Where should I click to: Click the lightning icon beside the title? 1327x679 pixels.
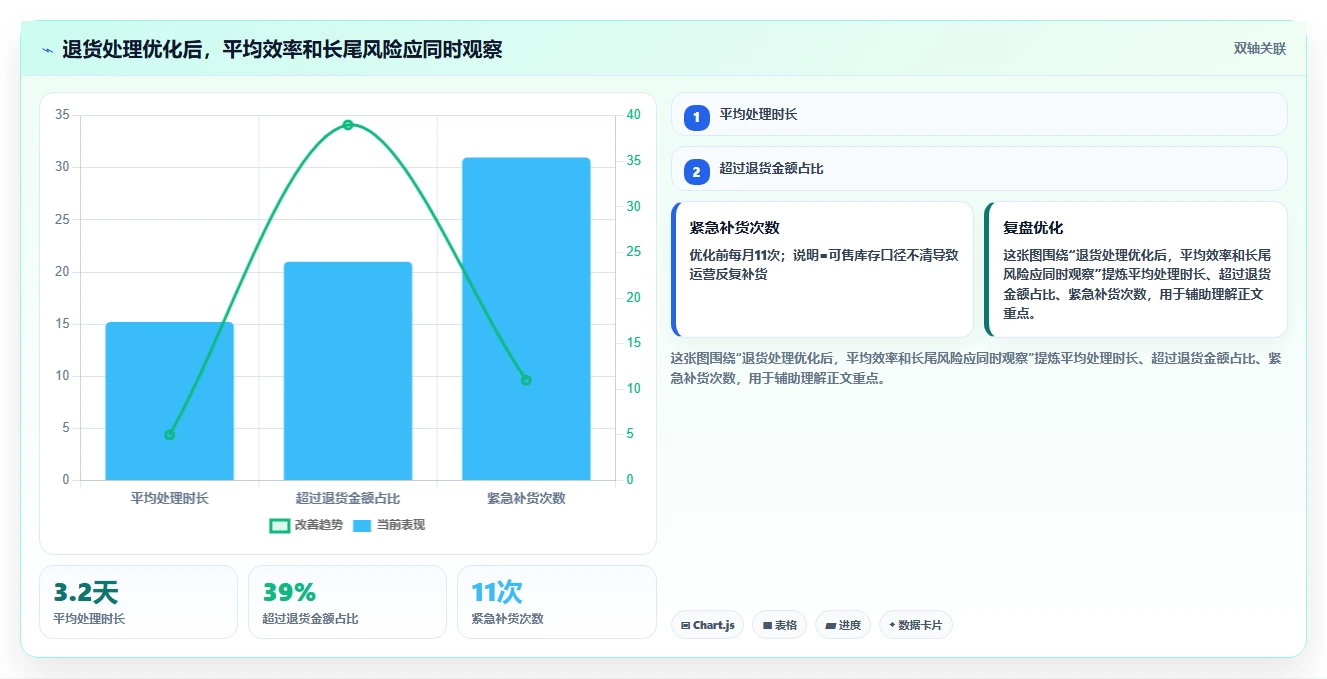[x=48, y=50]
